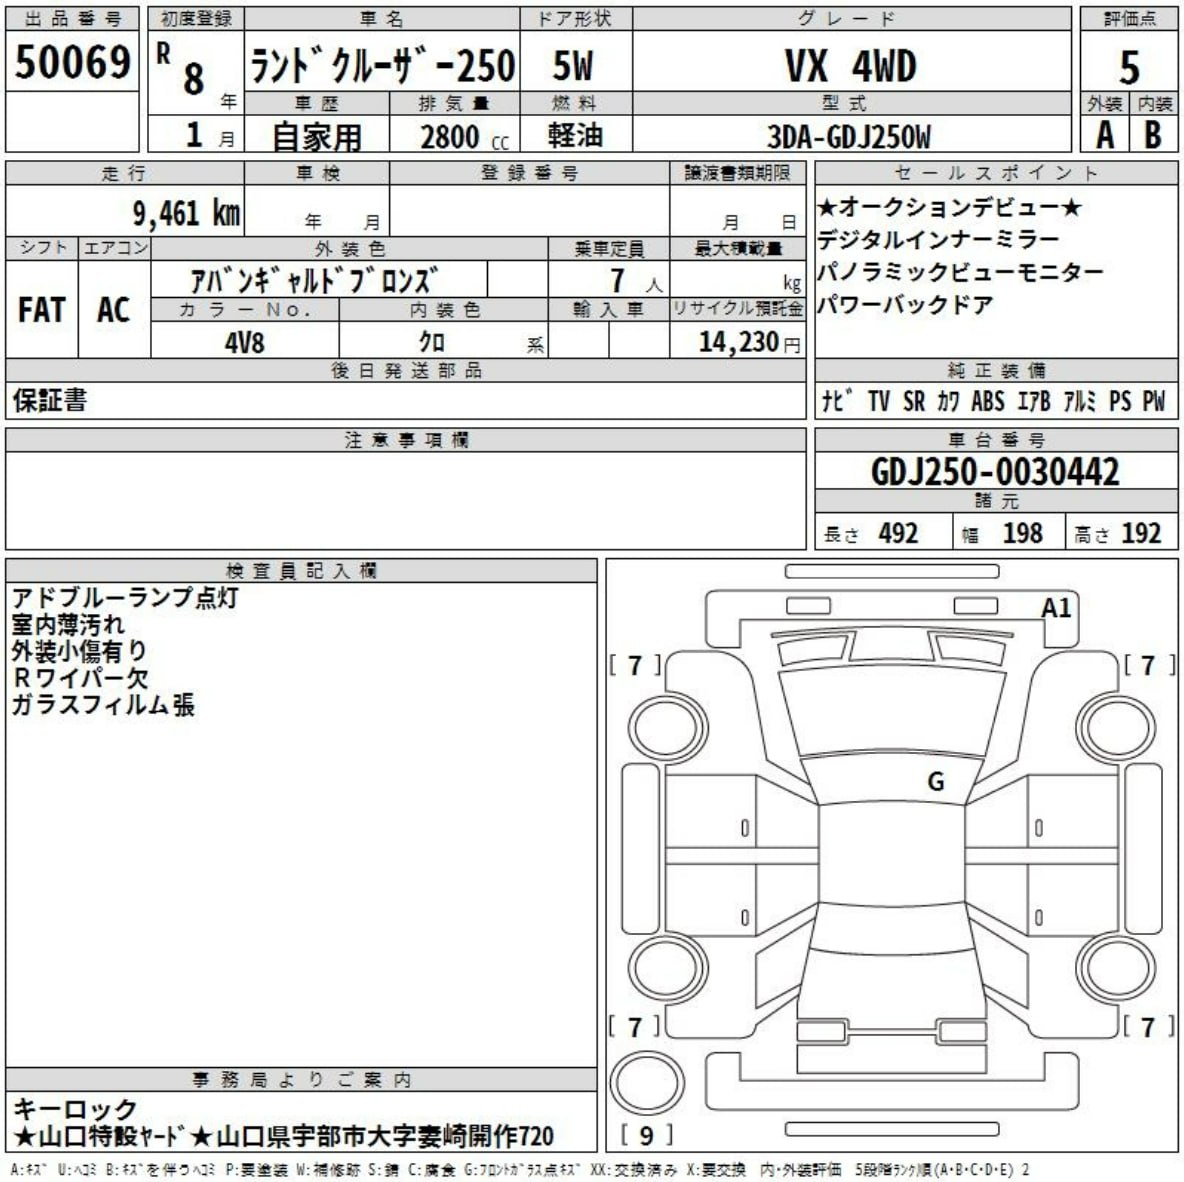The width and height of the screenshot is (1184, 1182).
Task: Click the lot number 50069
Action: point(72,62)
